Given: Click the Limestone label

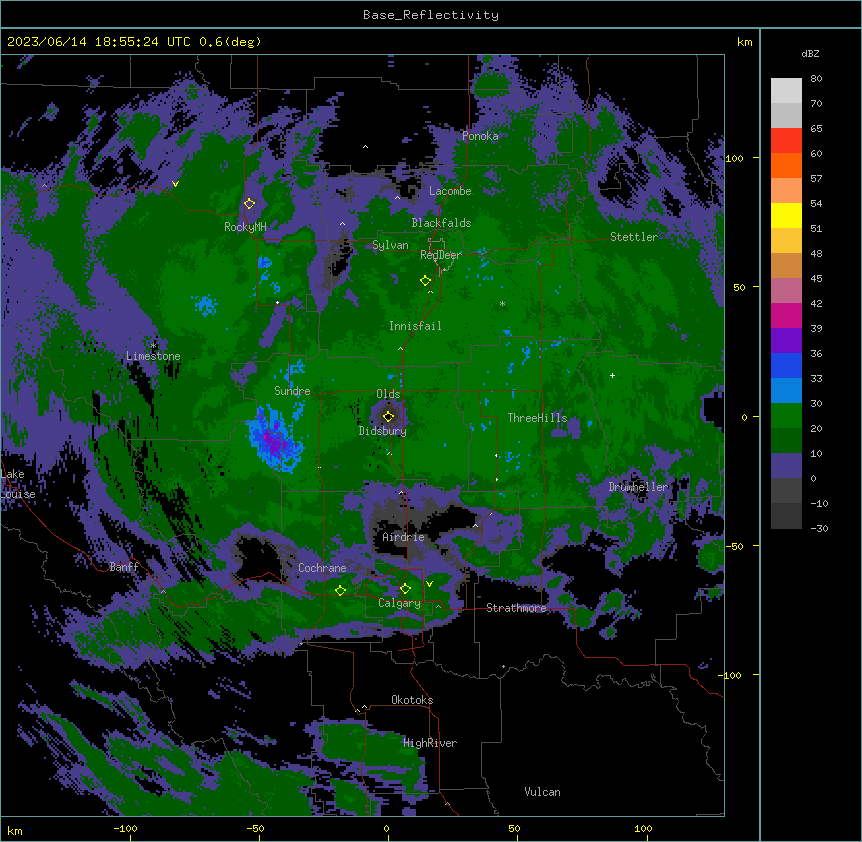Looking at the screenshot, I should pos(153,356).
